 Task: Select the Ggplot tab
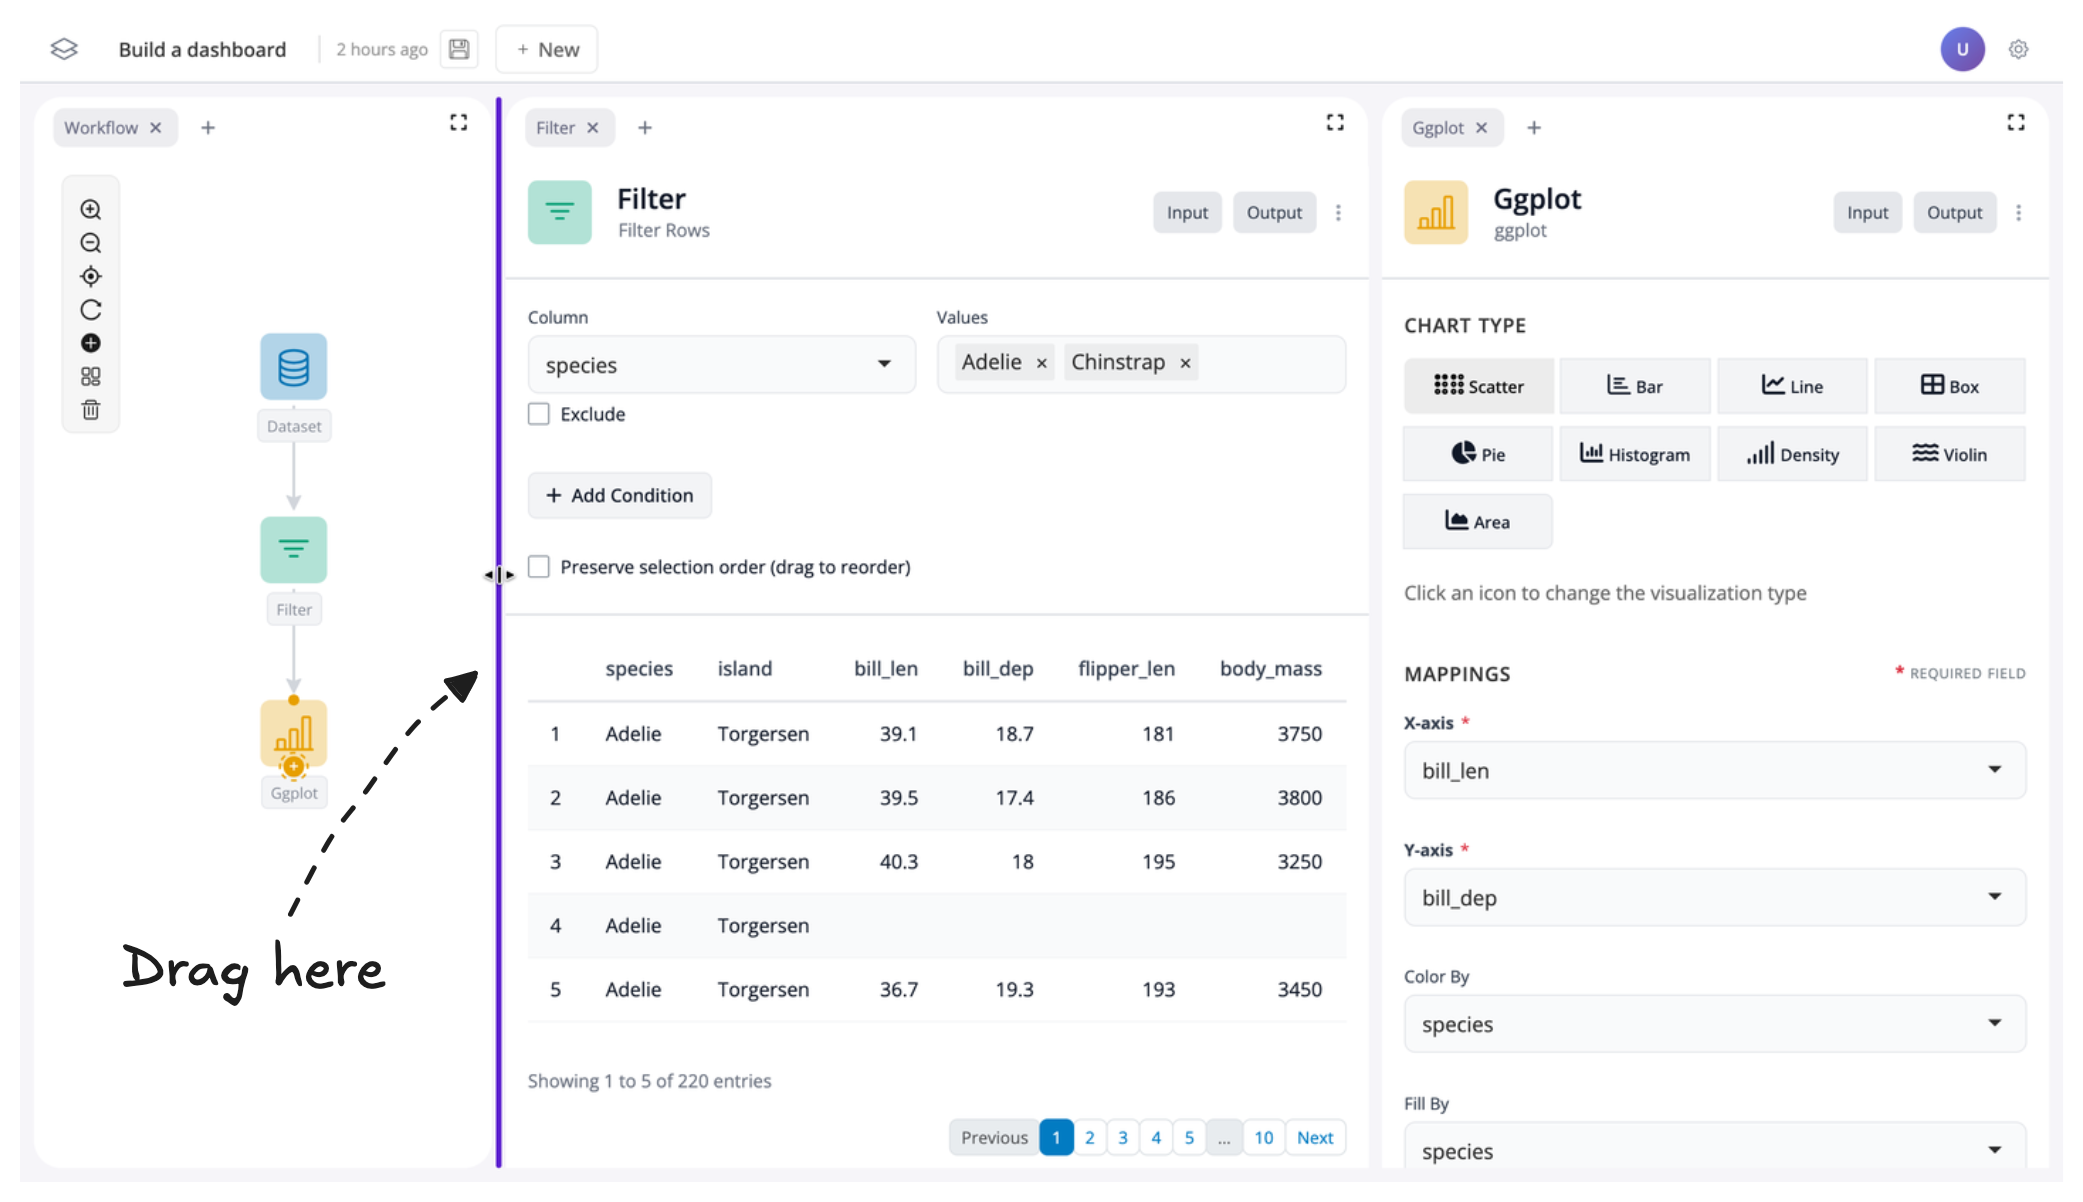point(1437,128)
